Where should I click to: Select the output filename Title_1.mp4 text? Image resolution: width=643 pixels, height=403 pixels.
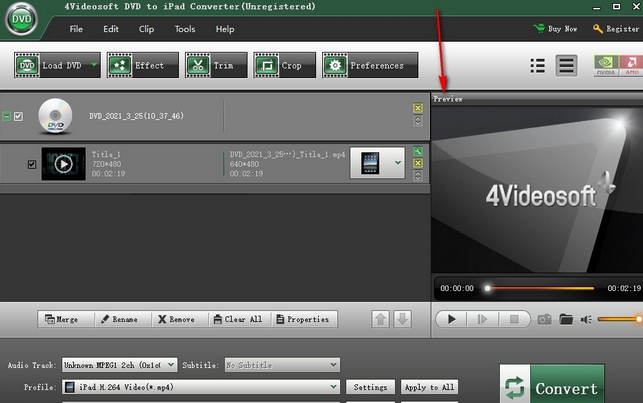(287, 154)
